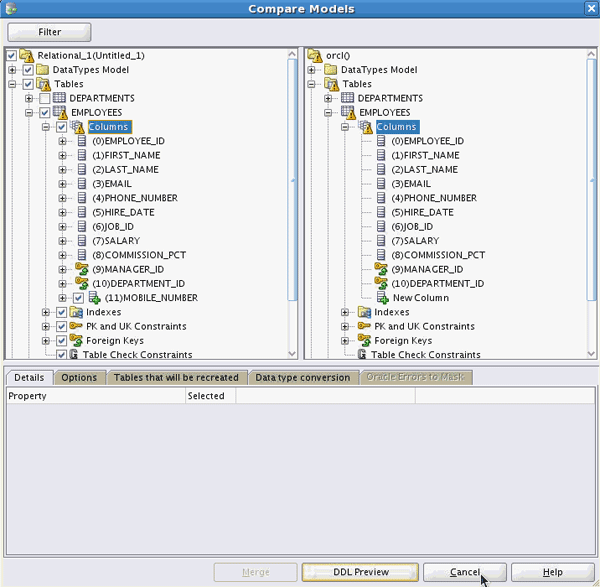This screenshot has width=600, height=587.
Task: Toggle the DataTypes Model checkbox in left pane
Action: [x=28, y=70]
